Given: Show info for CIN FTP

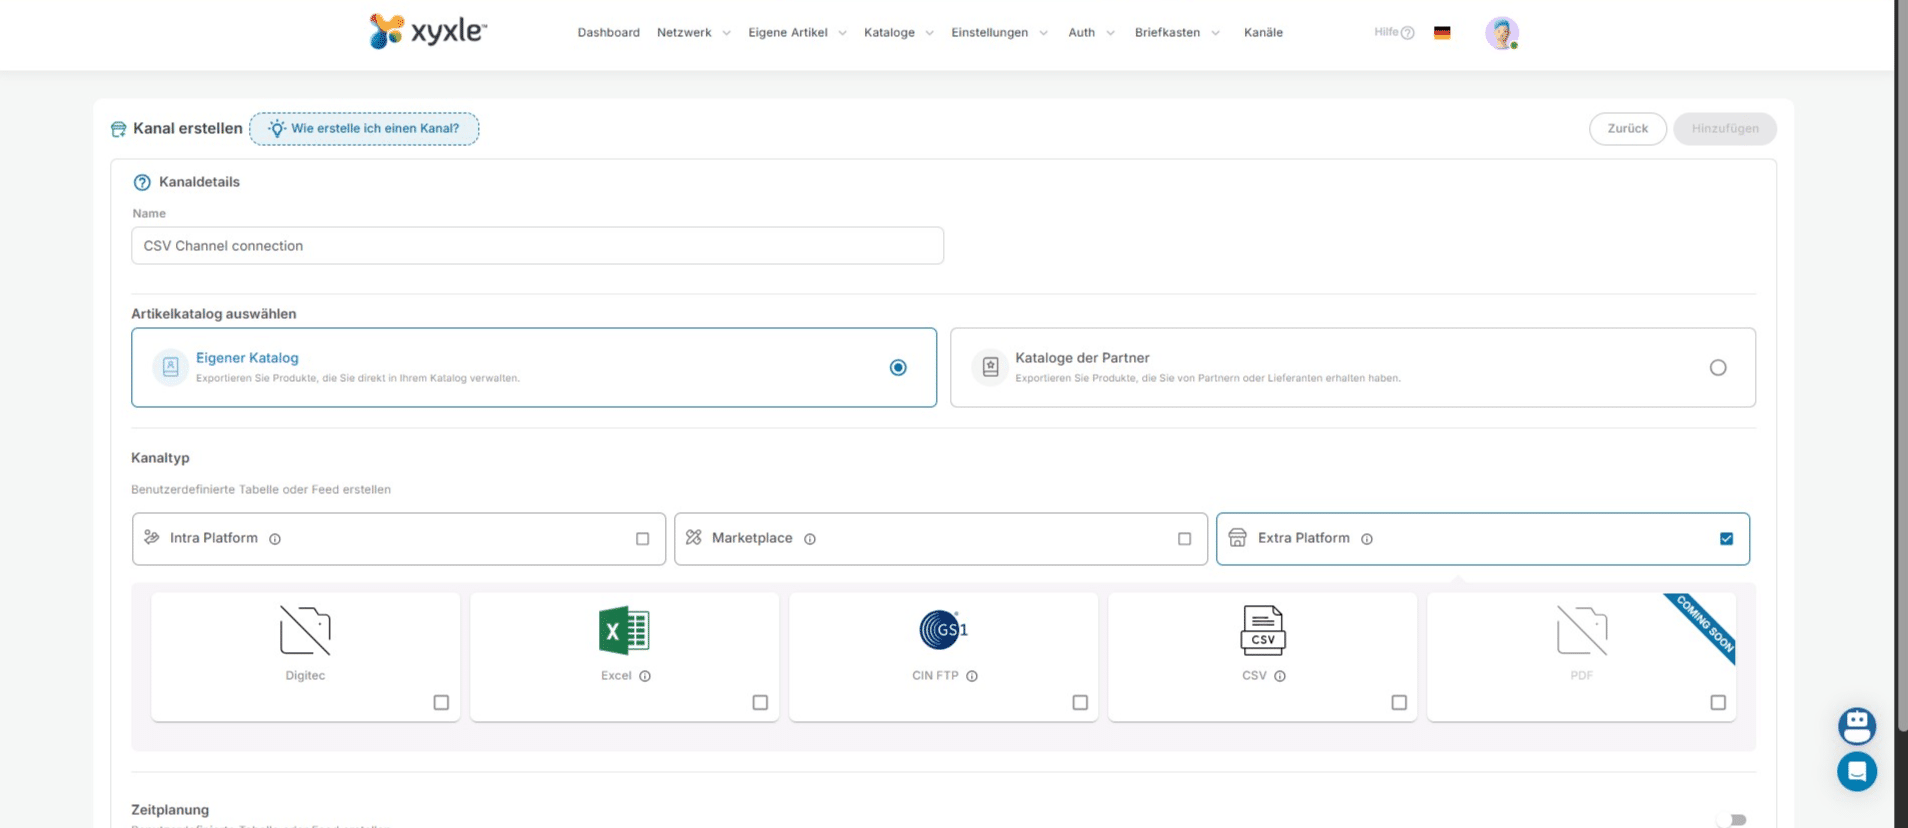Looking at the screenshot, I should [972, 676].
